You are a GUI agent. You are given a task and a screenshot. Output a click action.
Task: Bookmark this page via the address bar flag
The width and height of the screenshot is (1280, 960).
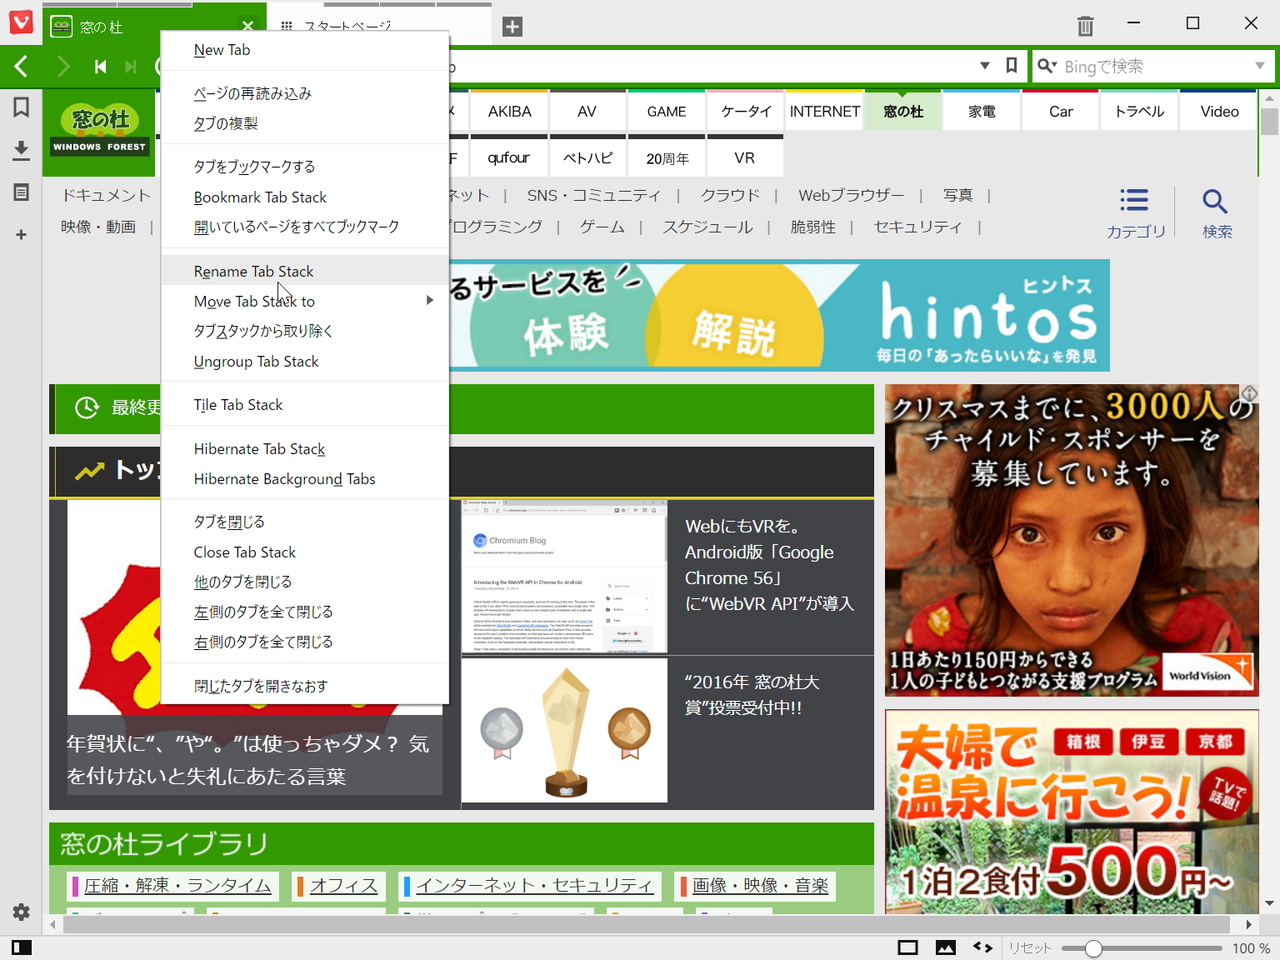(x=1011, y=66)
